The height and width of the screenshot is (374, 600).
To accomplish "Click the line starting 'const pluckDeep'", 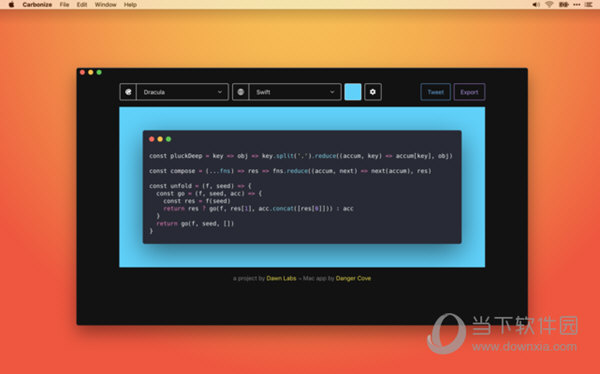I will click(x=301, y=156).
